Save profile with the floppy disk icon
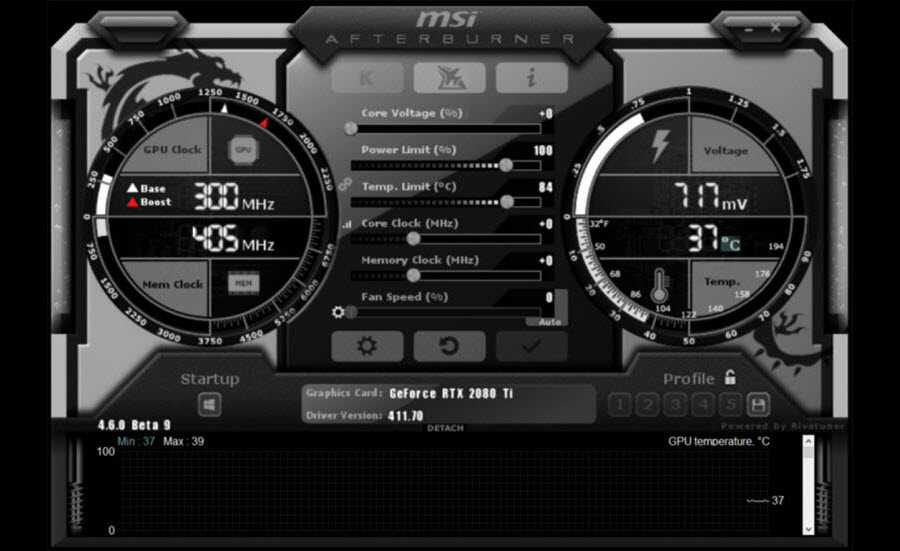900x551 pixels. click(758, 405)
